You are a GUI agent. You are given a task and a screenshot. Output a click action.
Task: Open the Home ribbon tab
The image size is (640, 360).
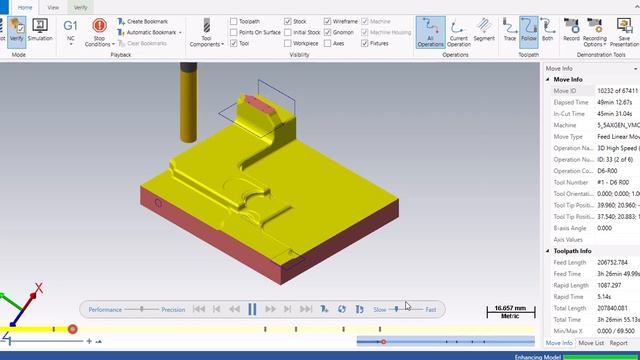[24, 7]
